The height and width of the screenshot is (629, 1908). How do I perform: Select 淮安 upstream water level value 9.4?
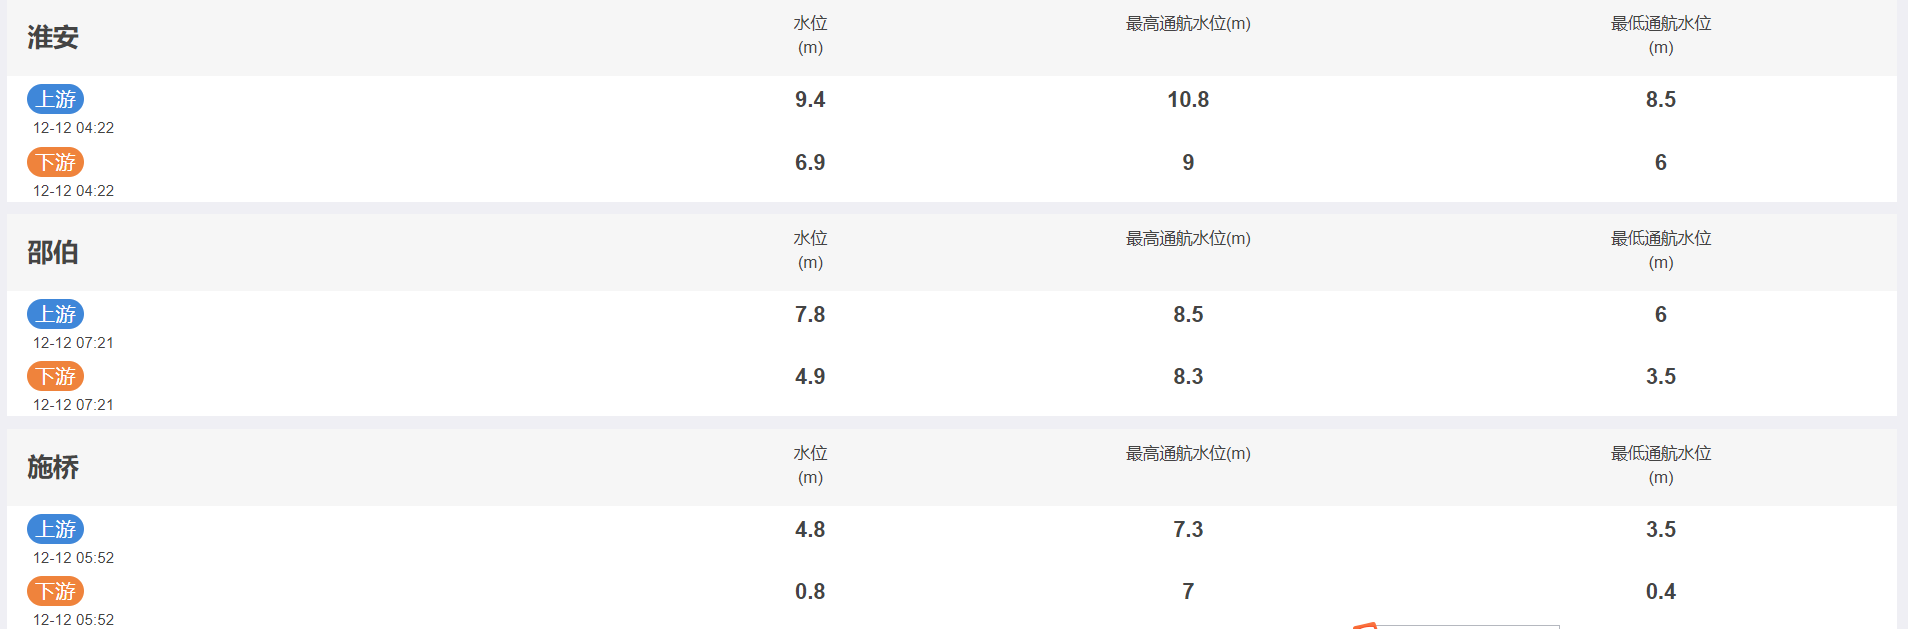click(810, 99)
